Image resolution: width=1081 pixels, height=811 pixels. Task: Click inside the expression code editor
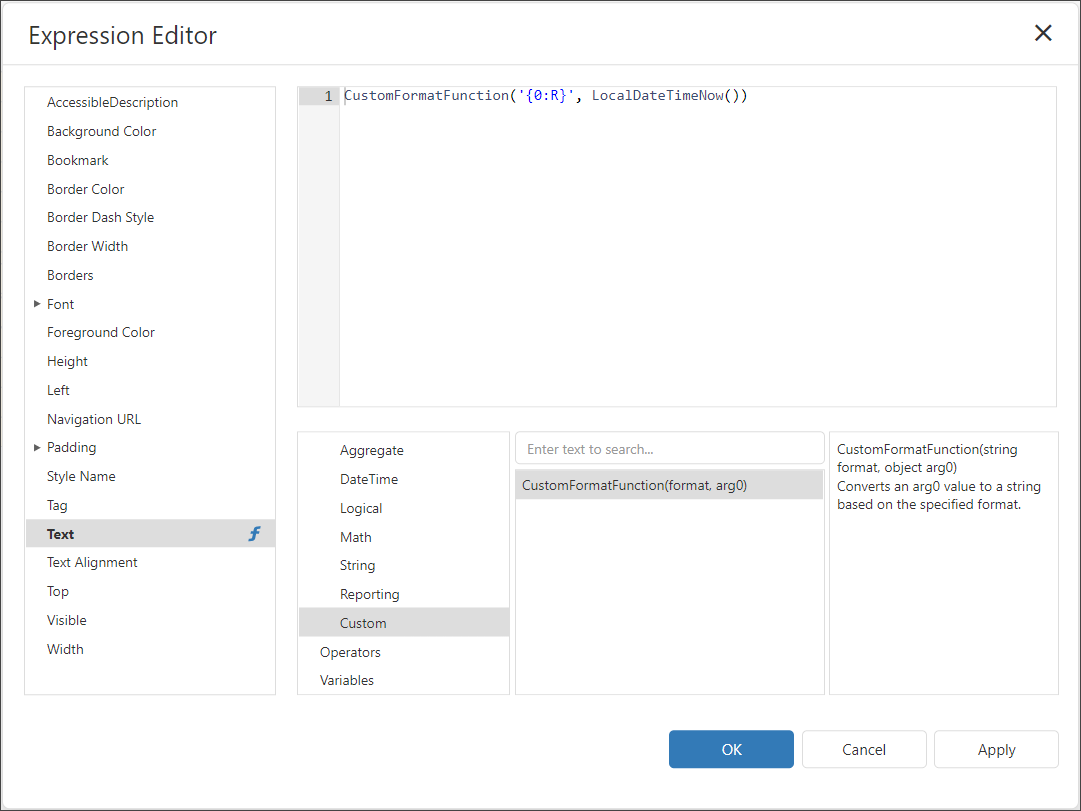coord(698,247)
